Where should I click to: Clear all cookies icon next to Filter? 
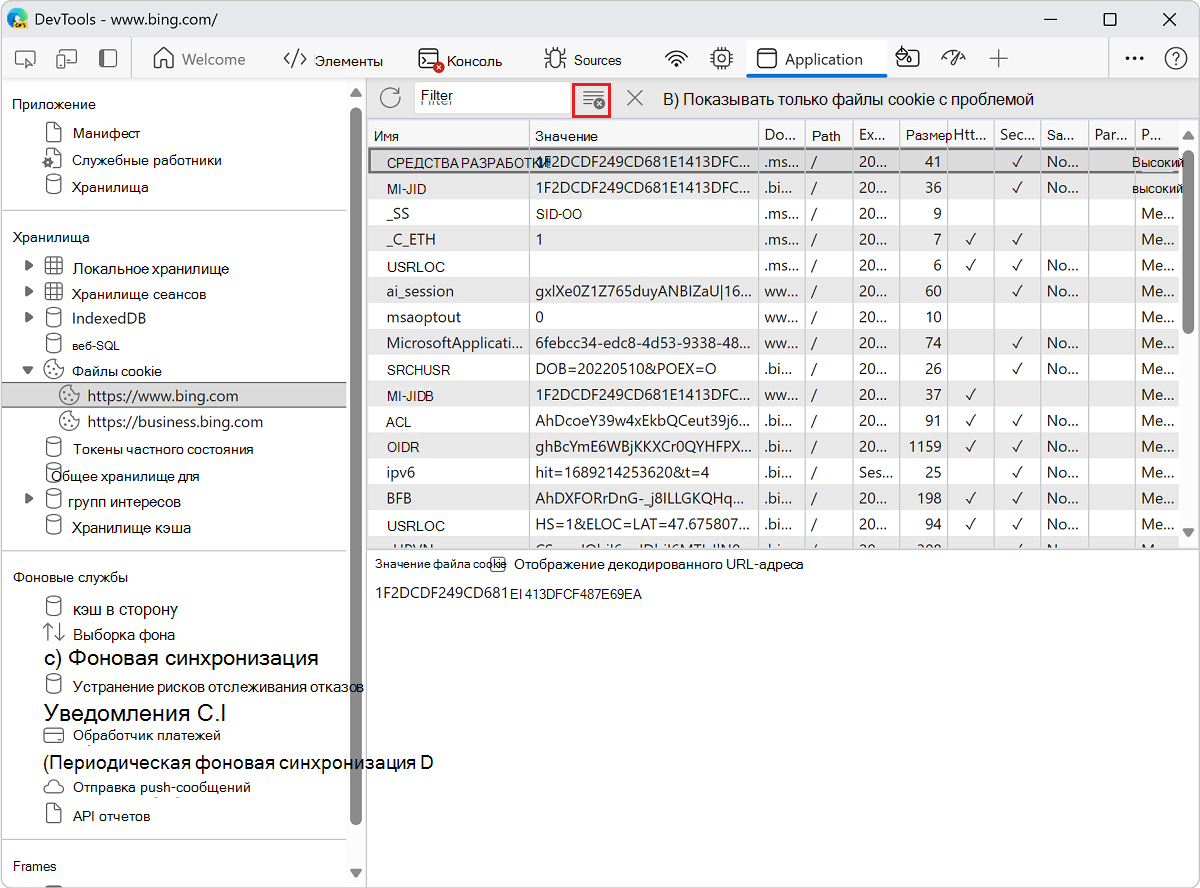tap(593, 99)
